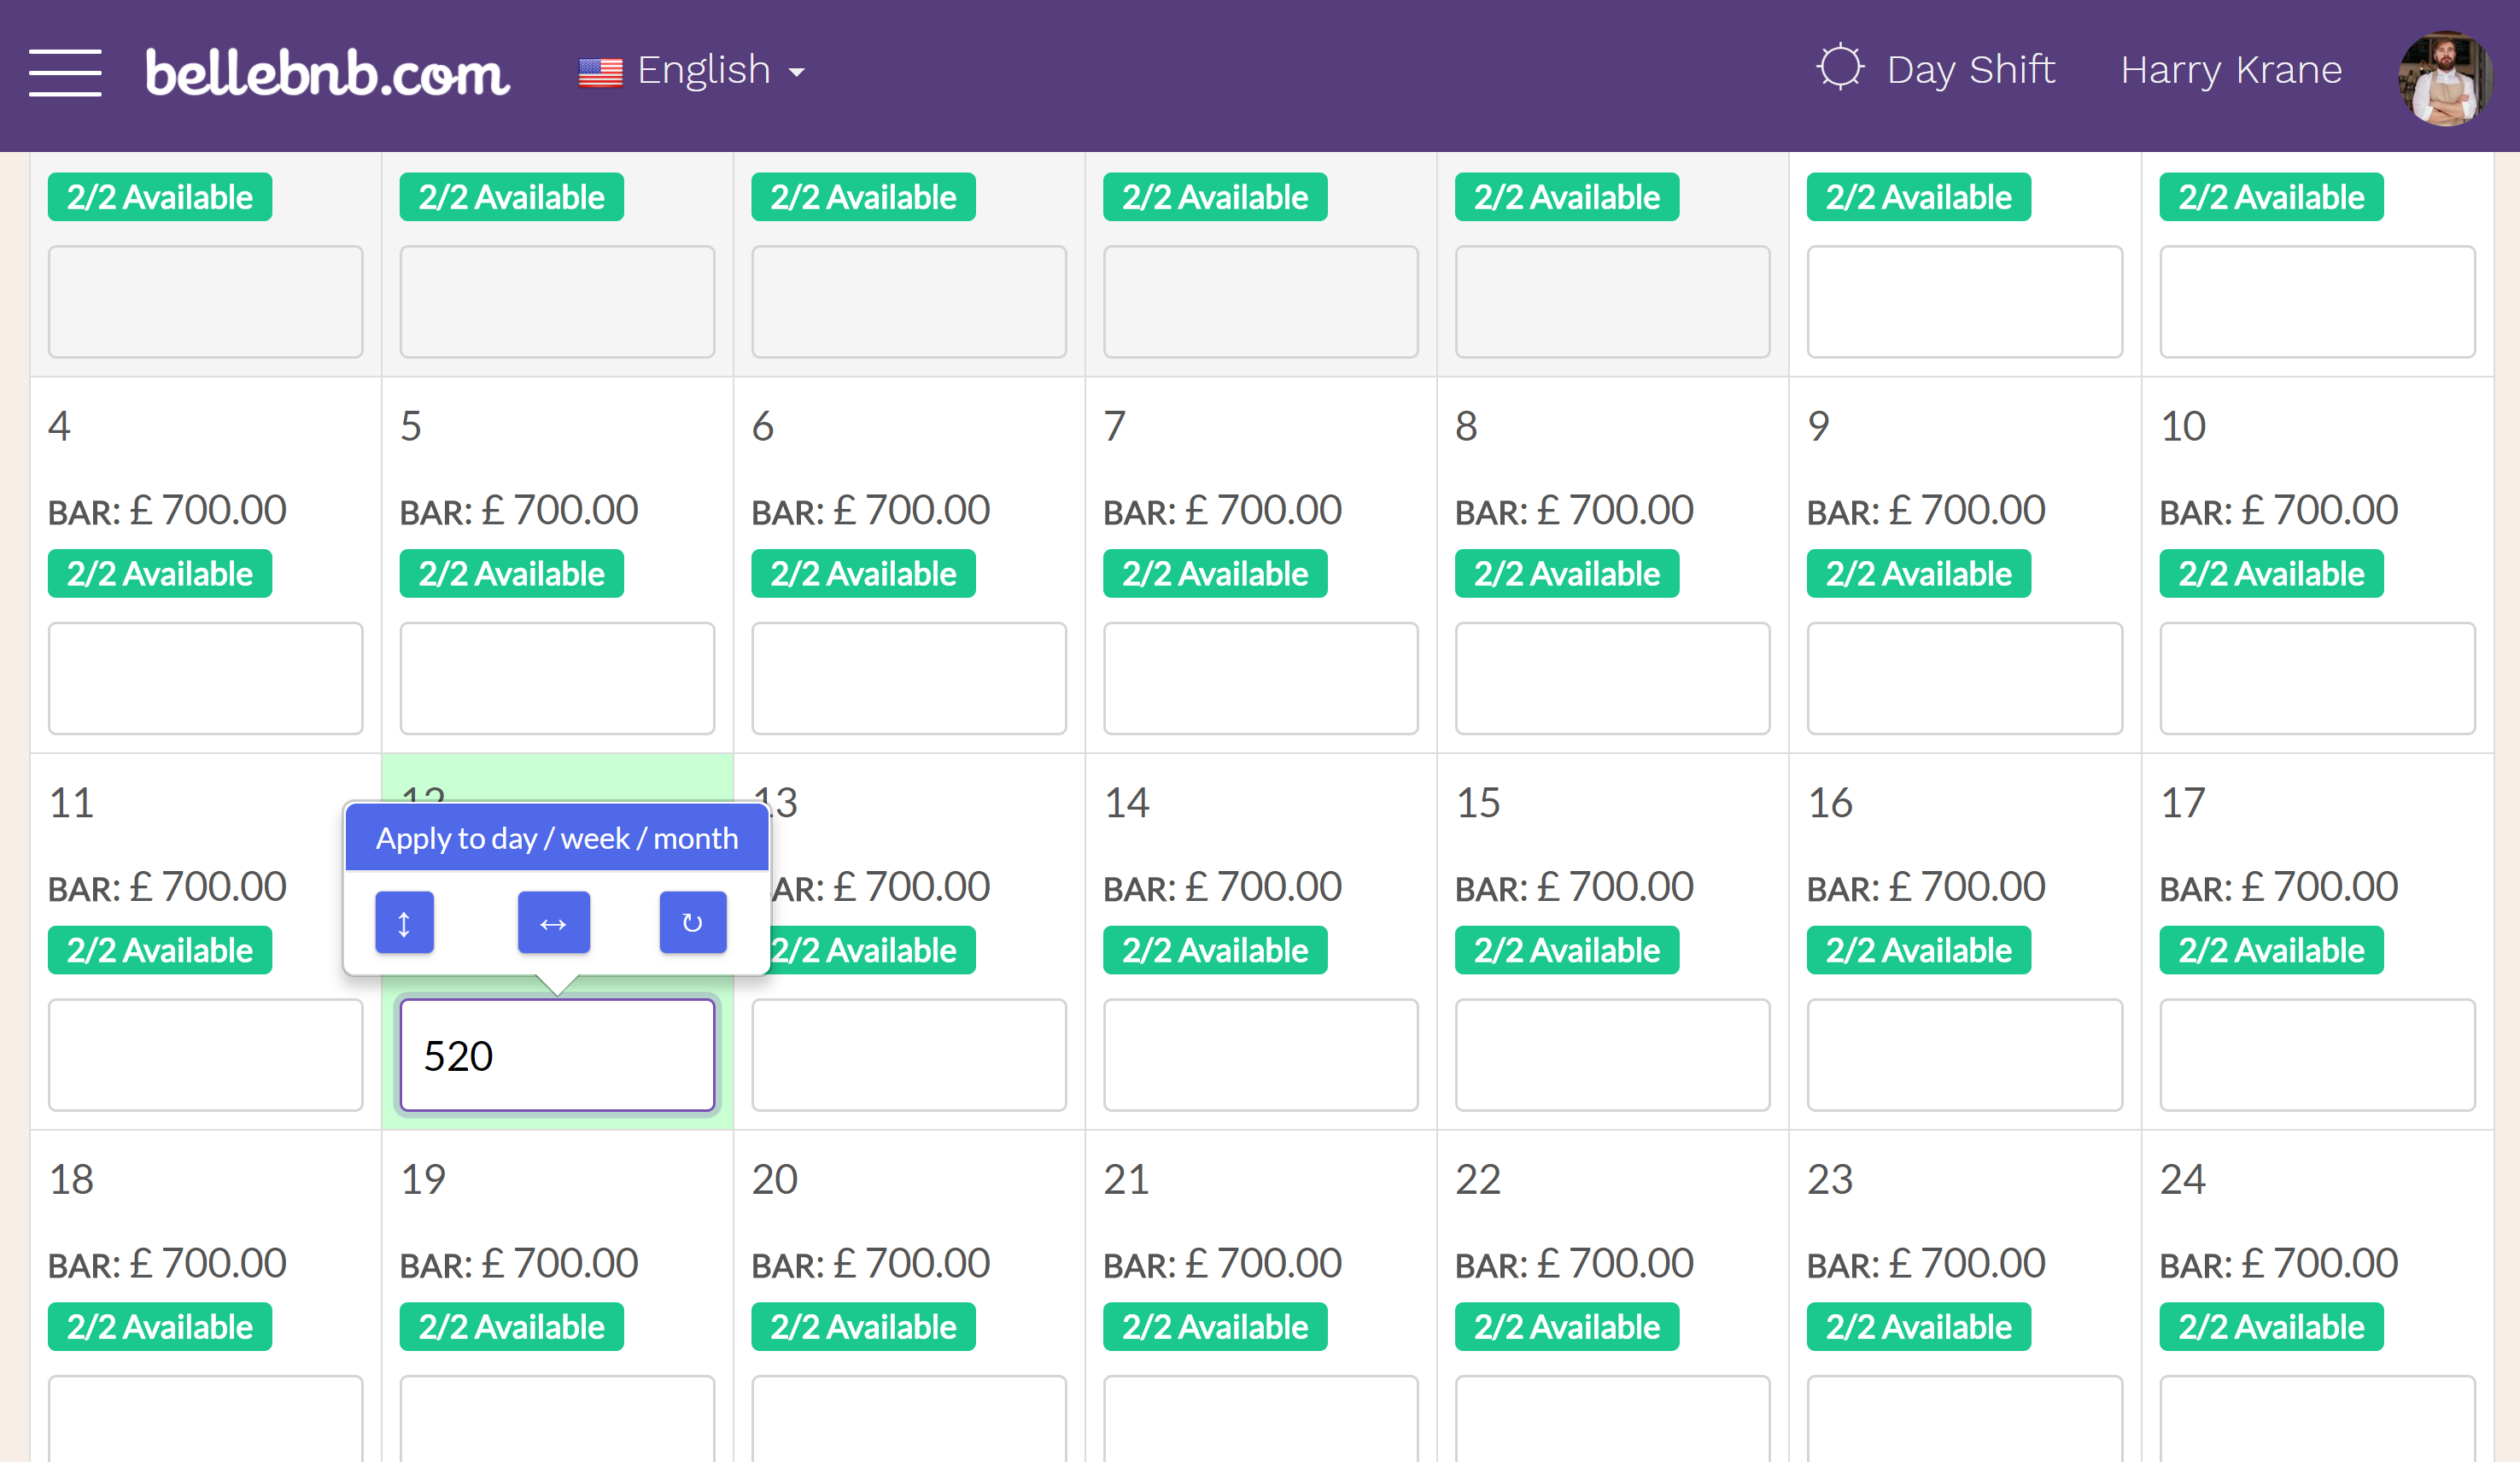The width and height of the screenshot is (2520, 1462).
Task: Click the 2/2 Available badge on day 10
Action: coord(2271,574)
